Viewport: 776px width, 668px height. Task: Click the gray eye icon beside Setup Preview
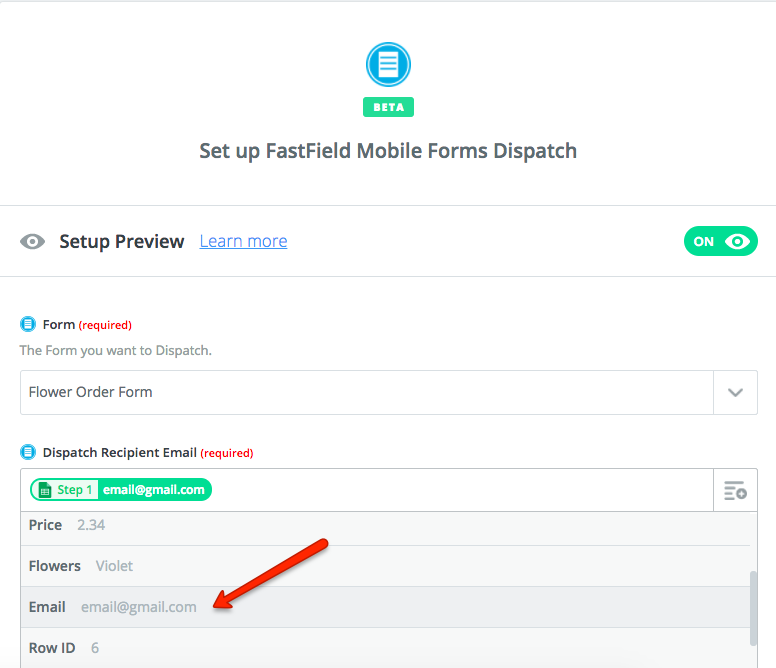(33, 242)
